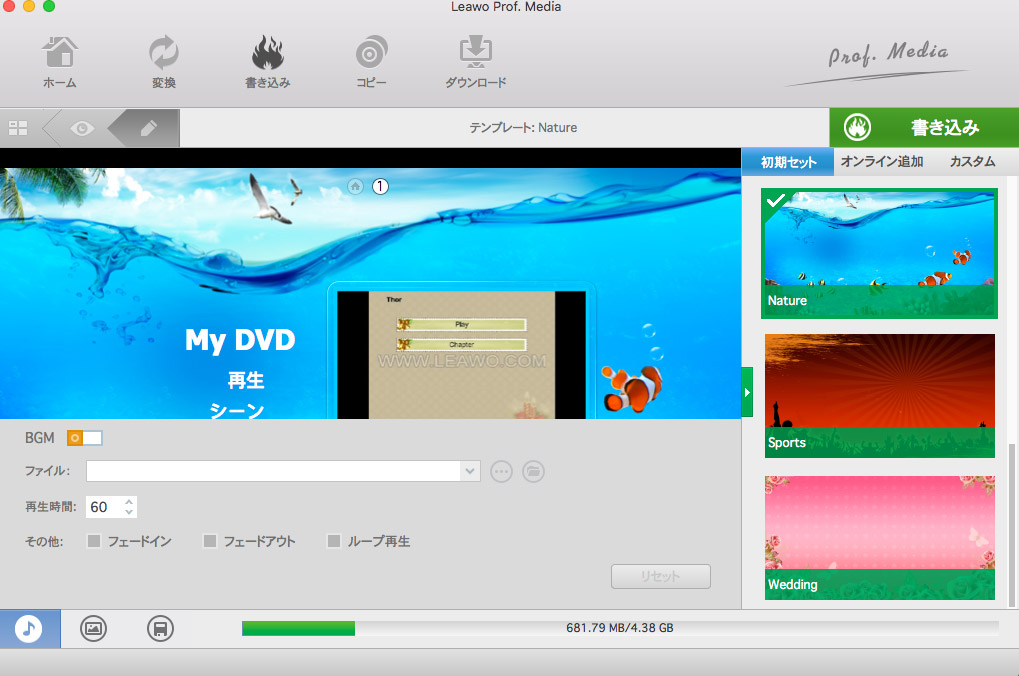Image resolution: width=1019 pixels, height=676 pixels.
Task: Click the green 書き込み burn button
Action: coord(923,127)
